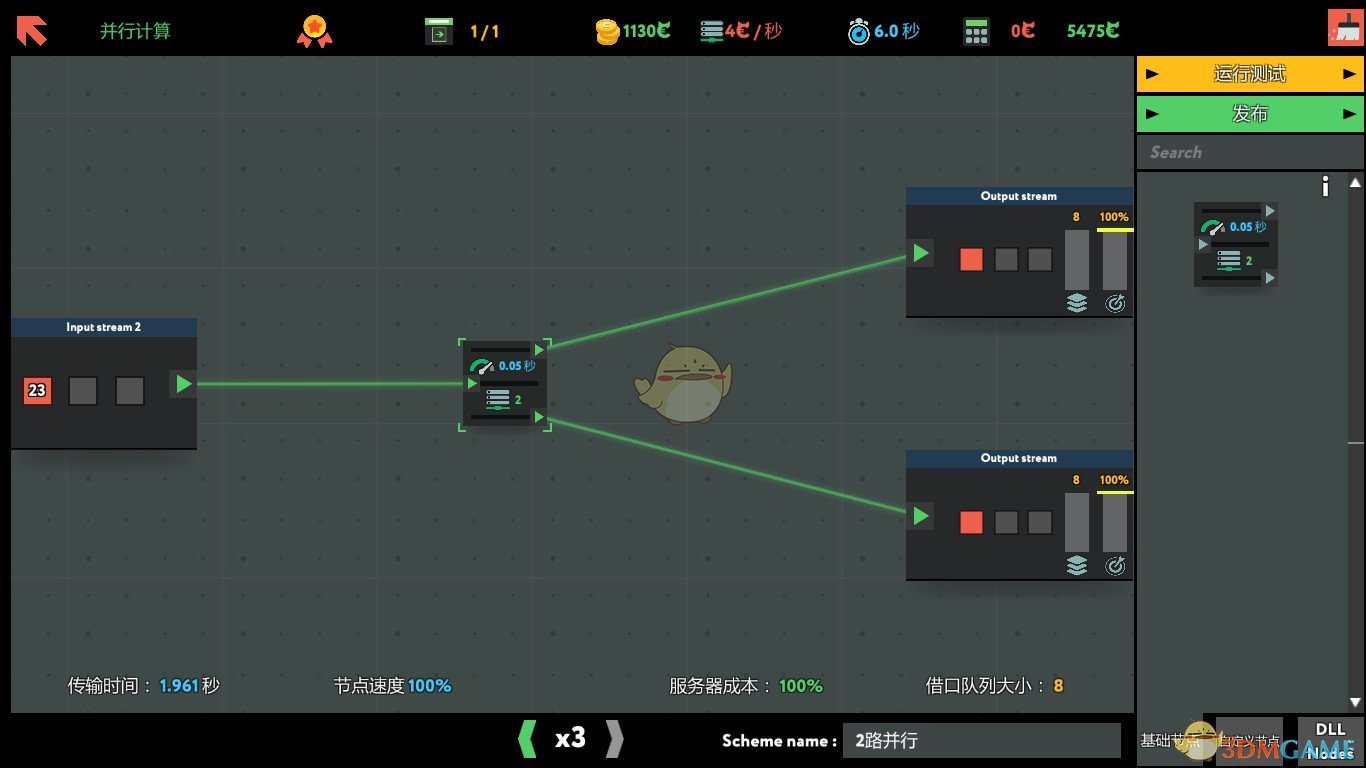1366x768 pixels.
Task: Click the 并行计算 level title
Action: tap(135, 31)
